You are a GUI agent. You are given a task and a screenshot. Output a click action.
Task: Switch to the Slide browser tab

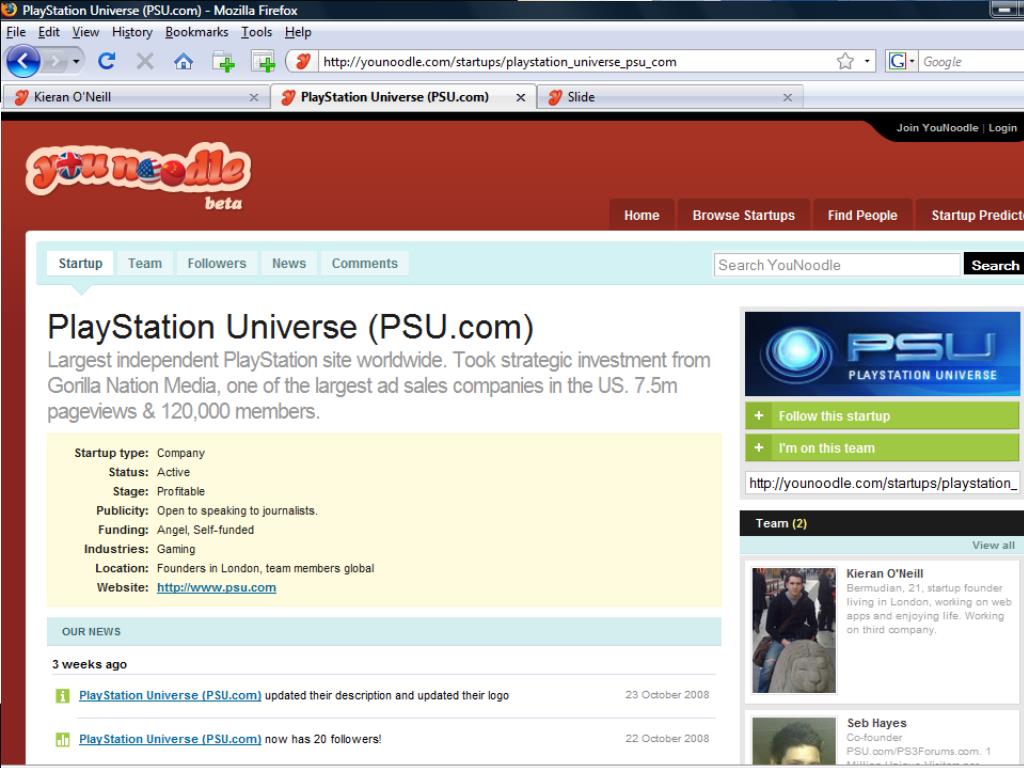coord(669,97)
